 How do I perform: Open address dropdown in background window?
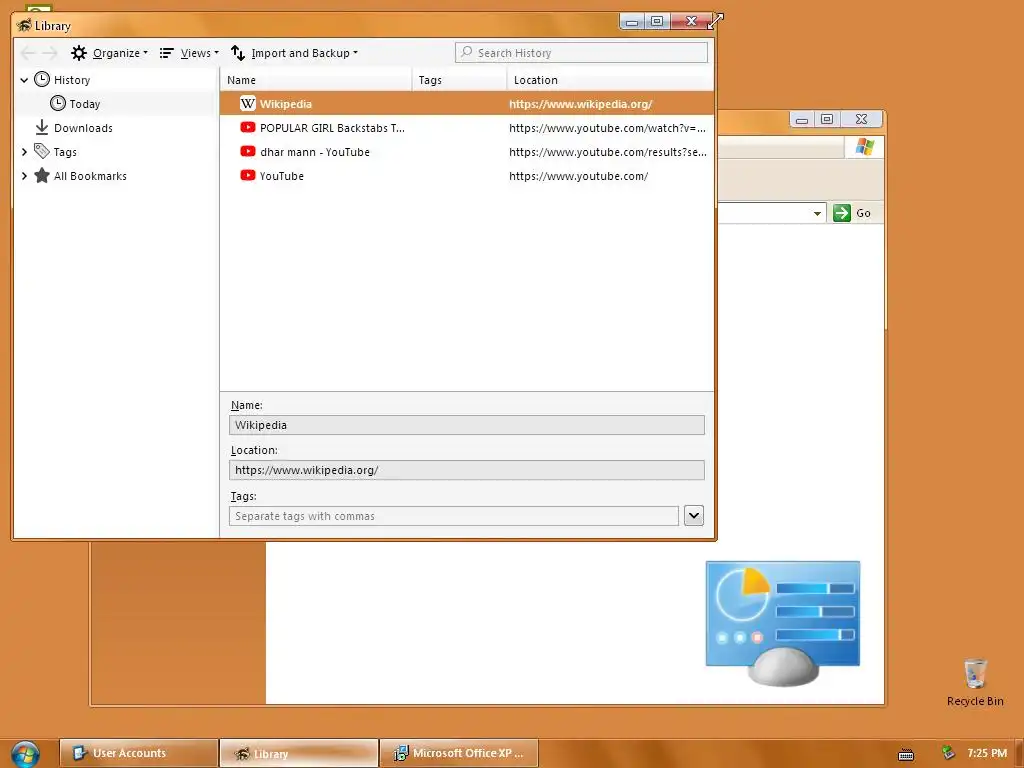pos(817,214)
